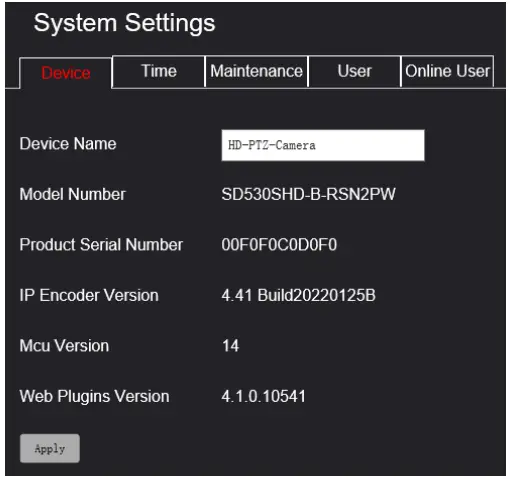Click the Apply button
This screenshot has width=510, height=479.
(50, 448)
